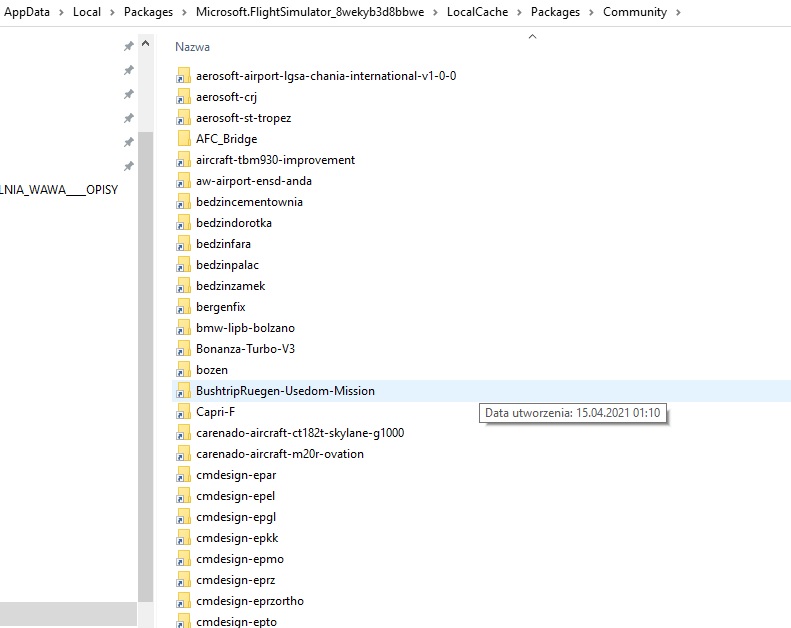Select the OPISY entry in the navigation pane
This screenshot has height=628, width=791.
click(x=59, y=190)
